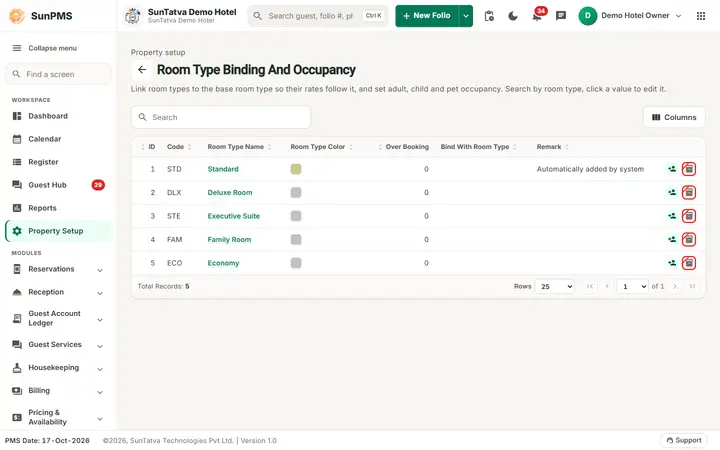
Task: Click the SunTatva Demo Hotel logo
Action: coord(133,16)
